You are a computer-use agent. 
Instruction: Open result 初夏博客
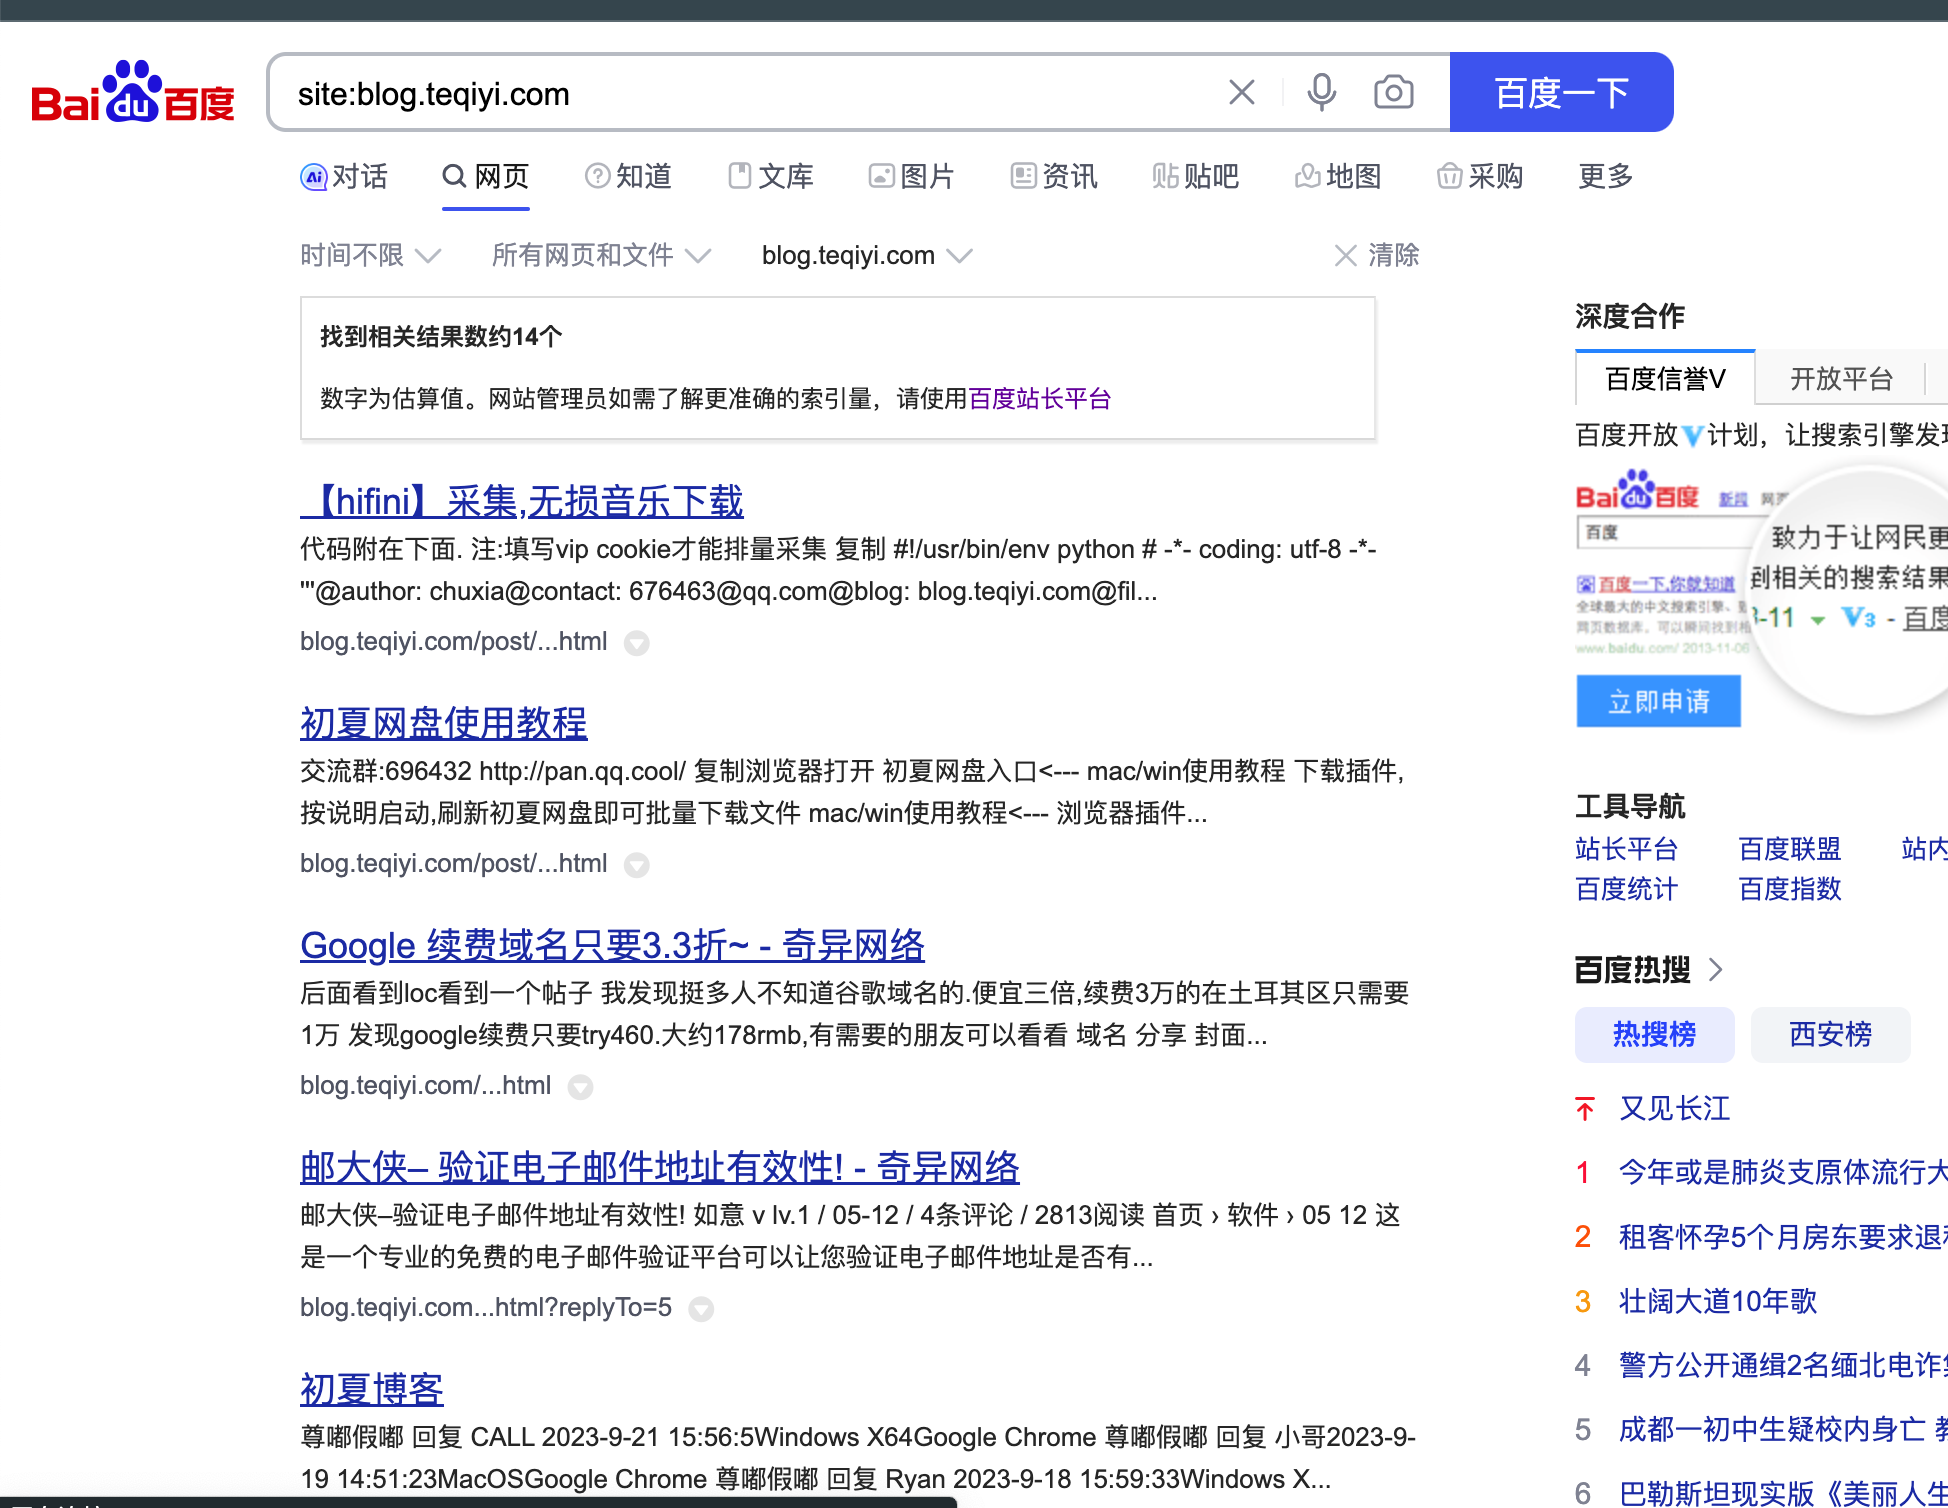point(372,1389)
